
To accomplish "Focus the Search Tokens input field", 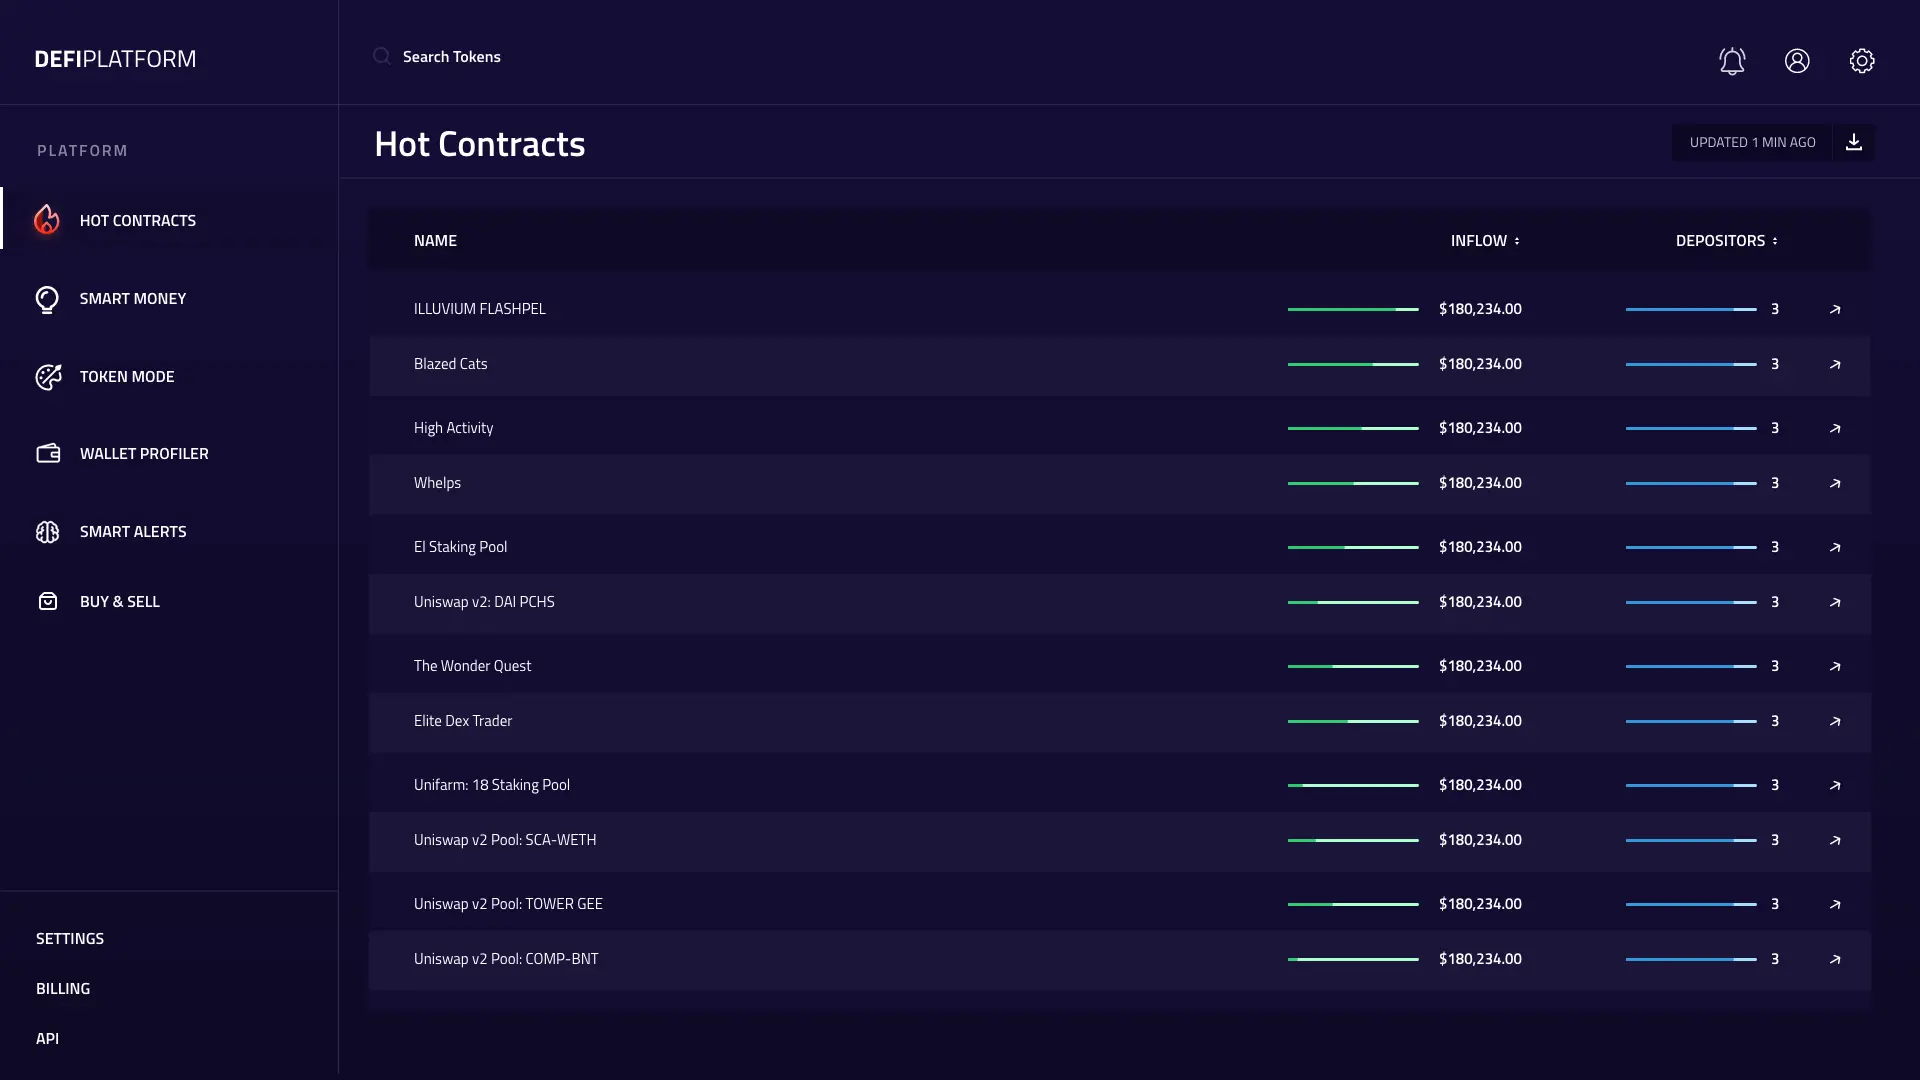I will [x=451, y=57].
